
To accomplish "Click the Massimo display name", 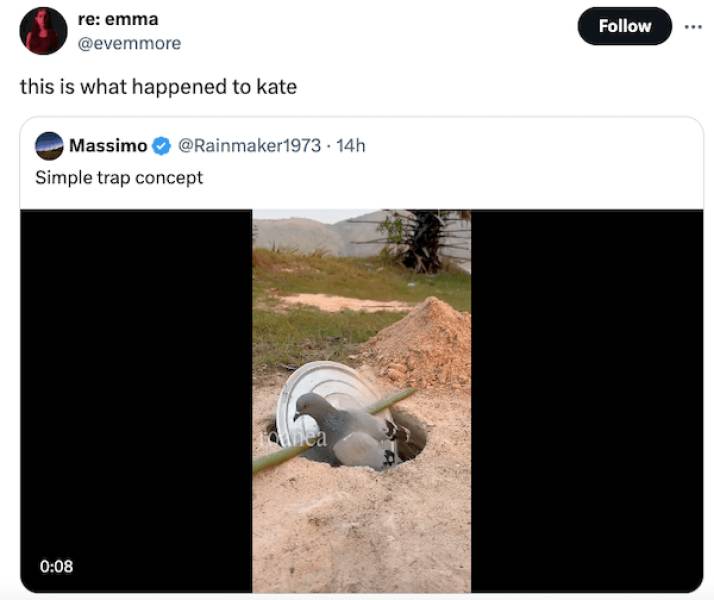I will (x=108, y=146).
